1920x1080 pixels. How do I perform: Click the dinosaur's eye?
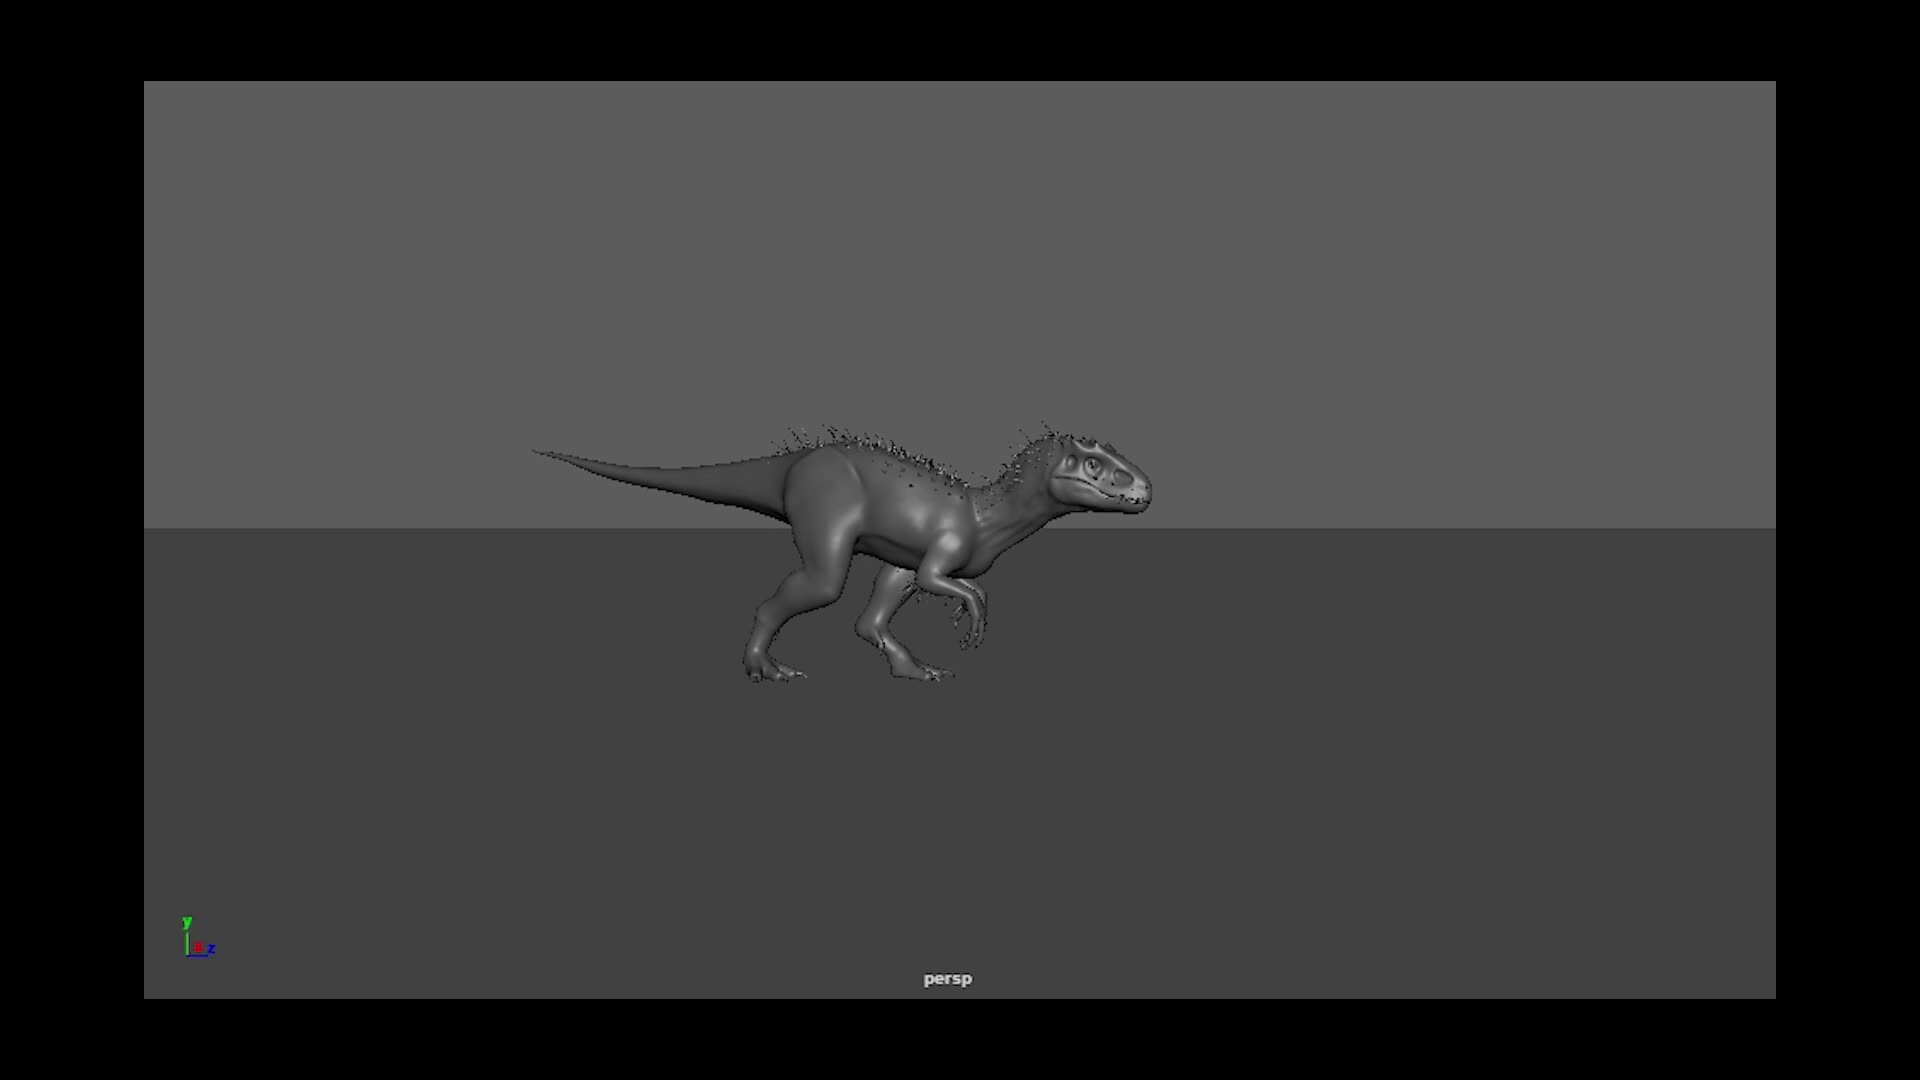1091,463
